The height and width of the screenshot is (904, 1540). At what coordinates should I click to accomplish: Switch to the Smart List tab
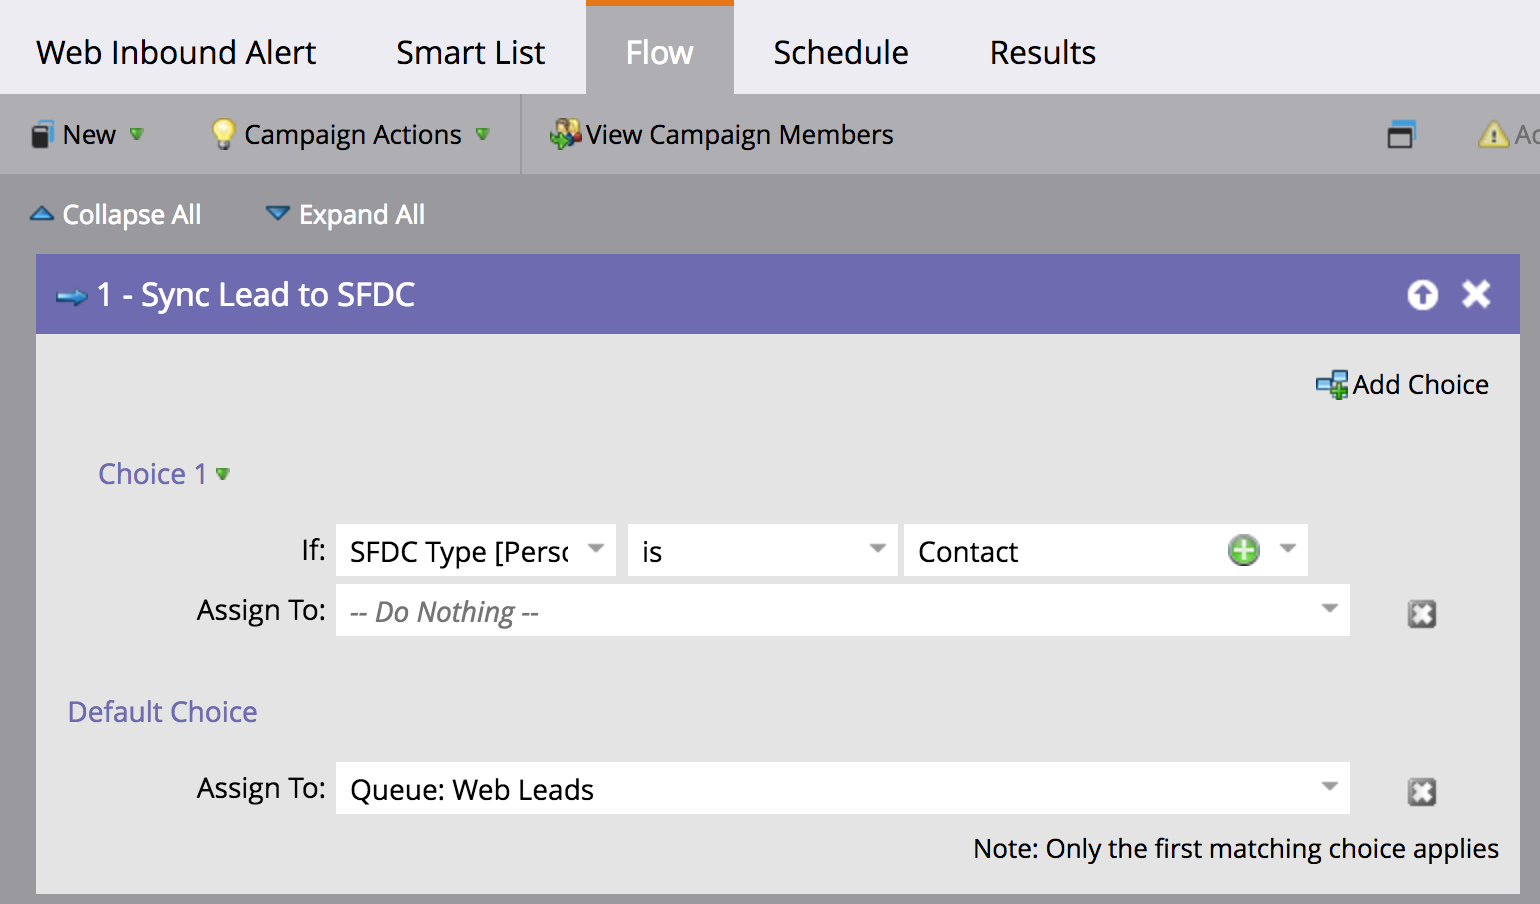point(470,52)
